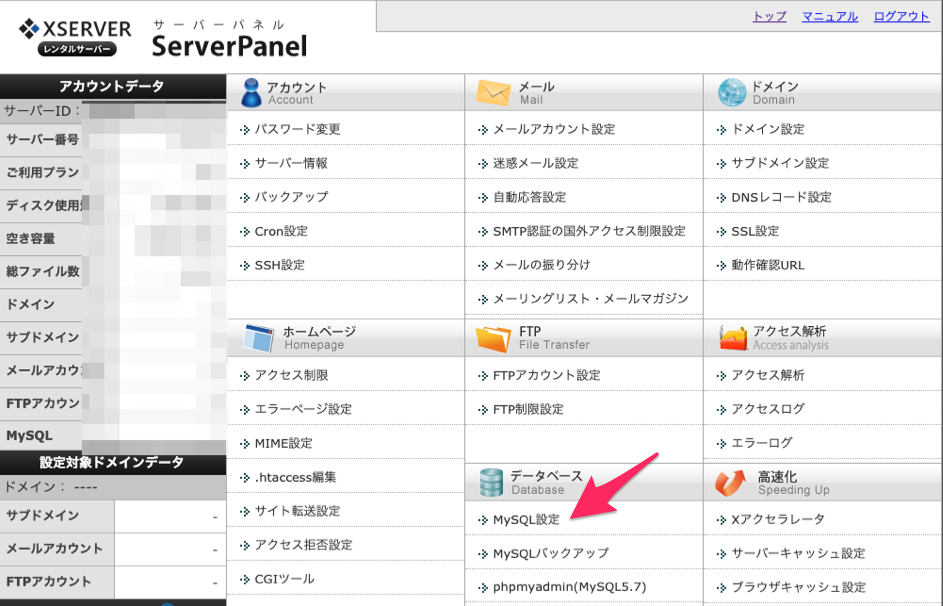943x606 pixels.
Task: Open FTP制限設定
Action: pyautogui.click(x=528, y=409)
